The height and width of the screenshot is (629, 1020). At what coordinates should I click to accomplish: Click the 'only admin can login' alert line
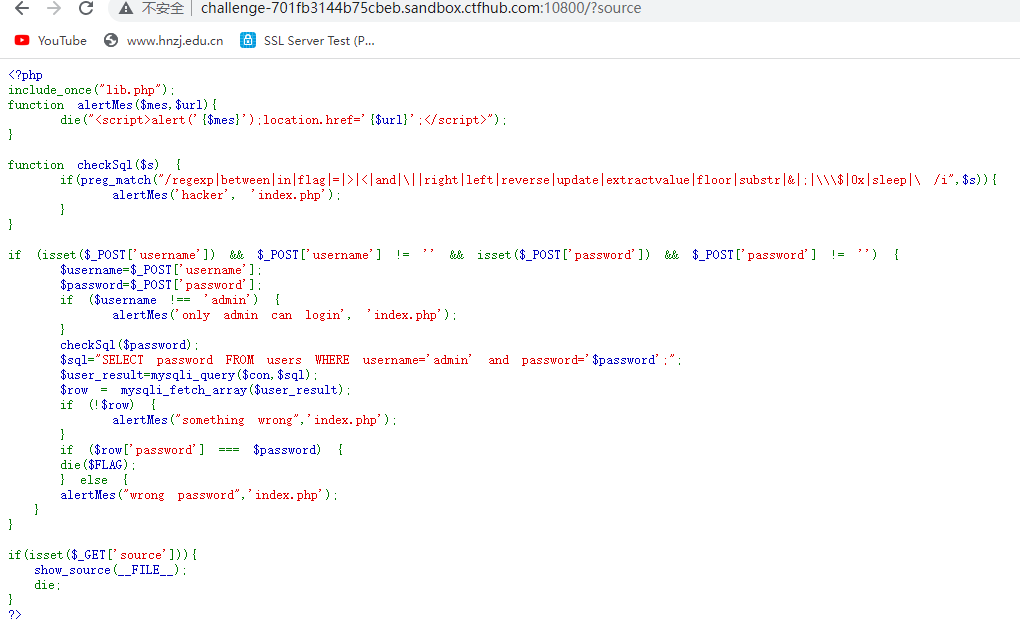tap(284, 314)
